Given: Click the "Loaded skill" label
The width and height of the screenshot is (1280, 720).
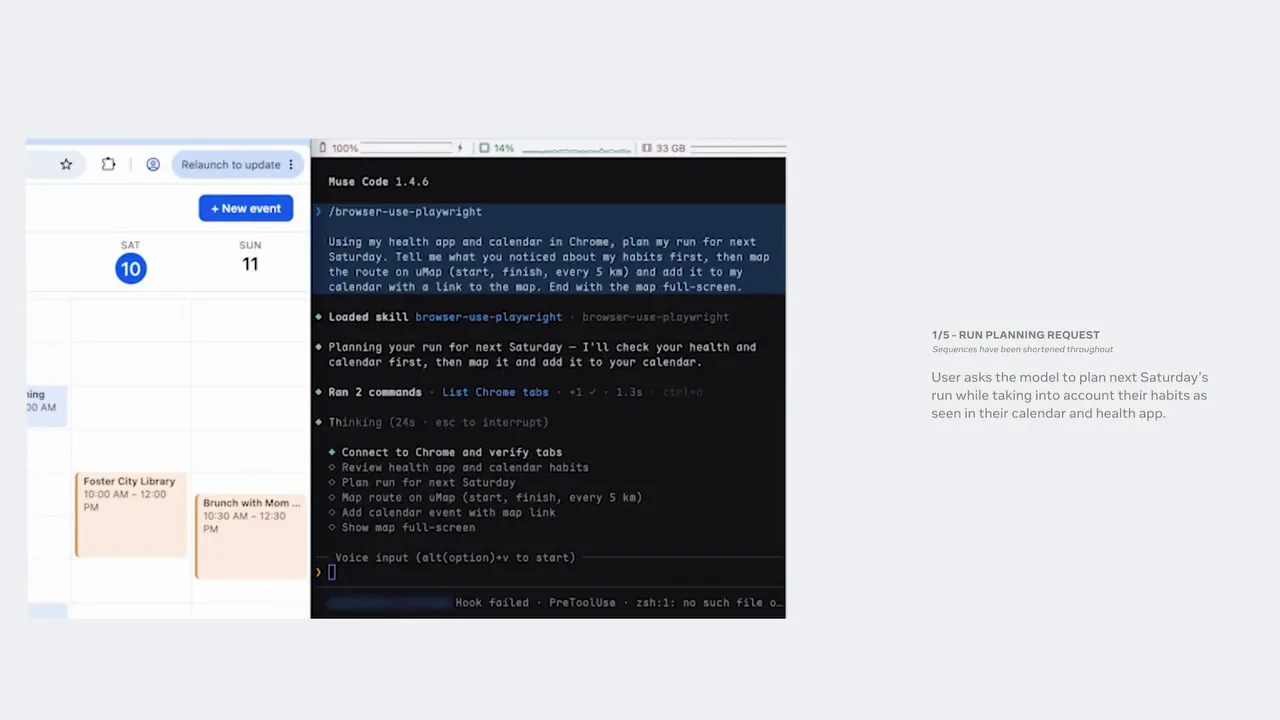Looking at the screenshot, I should (x=369, y=317).
